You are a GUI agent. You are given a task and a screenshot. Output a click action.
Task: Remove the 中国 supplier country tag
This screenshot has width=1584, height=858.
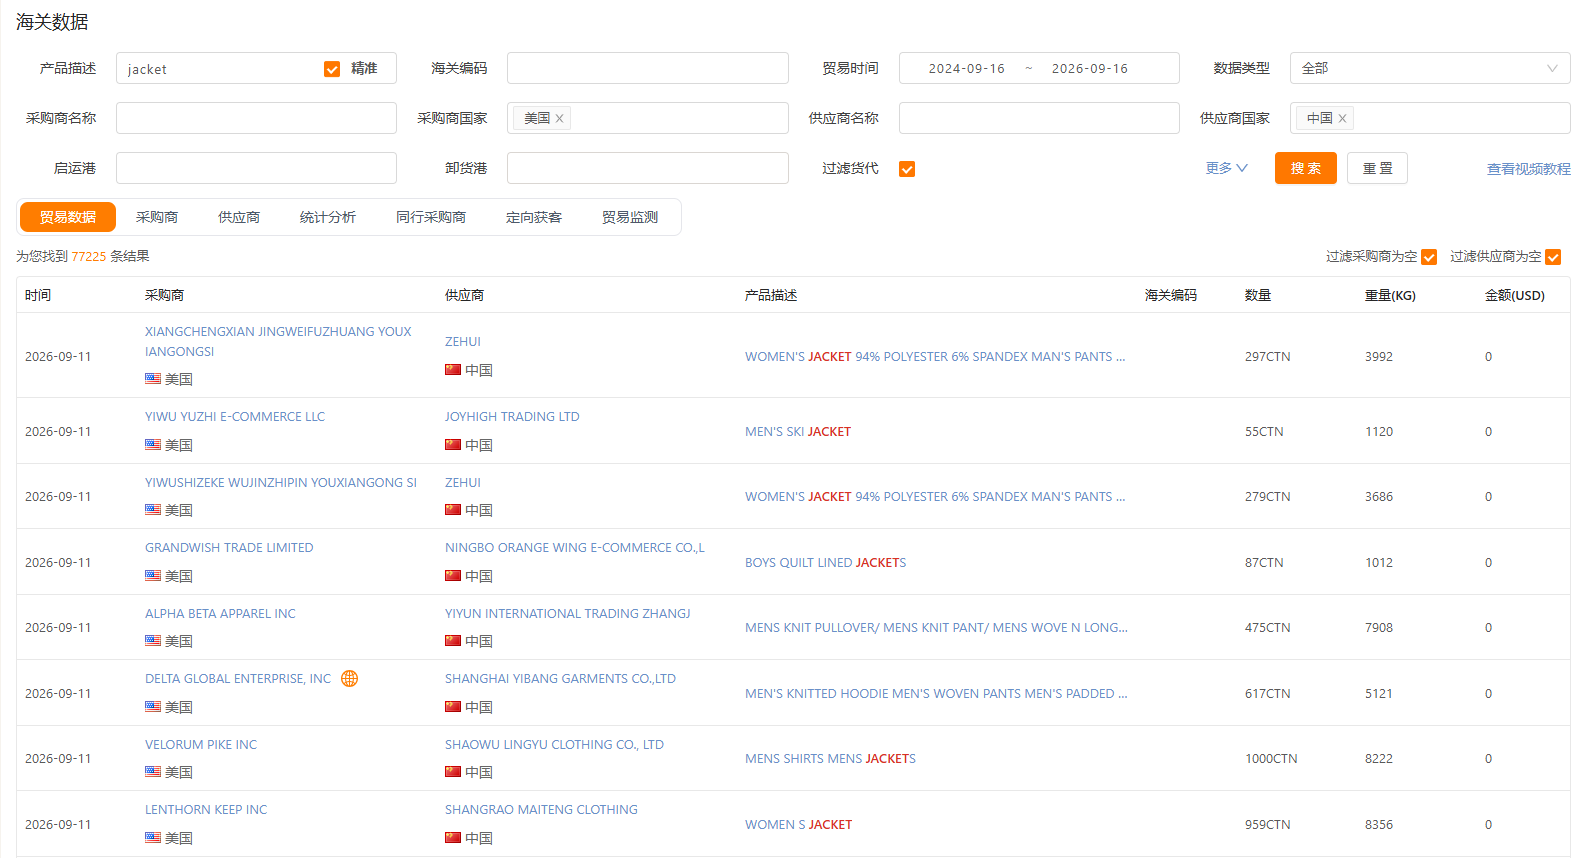click(x=1342, y=119)
